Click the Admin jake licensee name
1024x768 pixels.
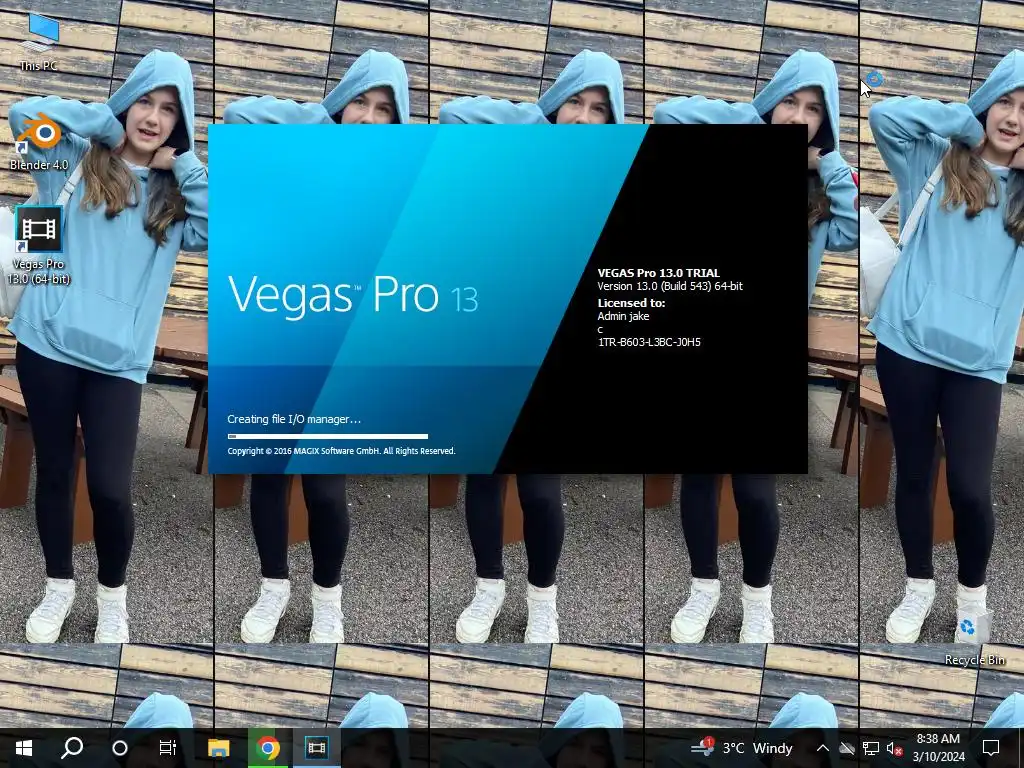[623, 316]
